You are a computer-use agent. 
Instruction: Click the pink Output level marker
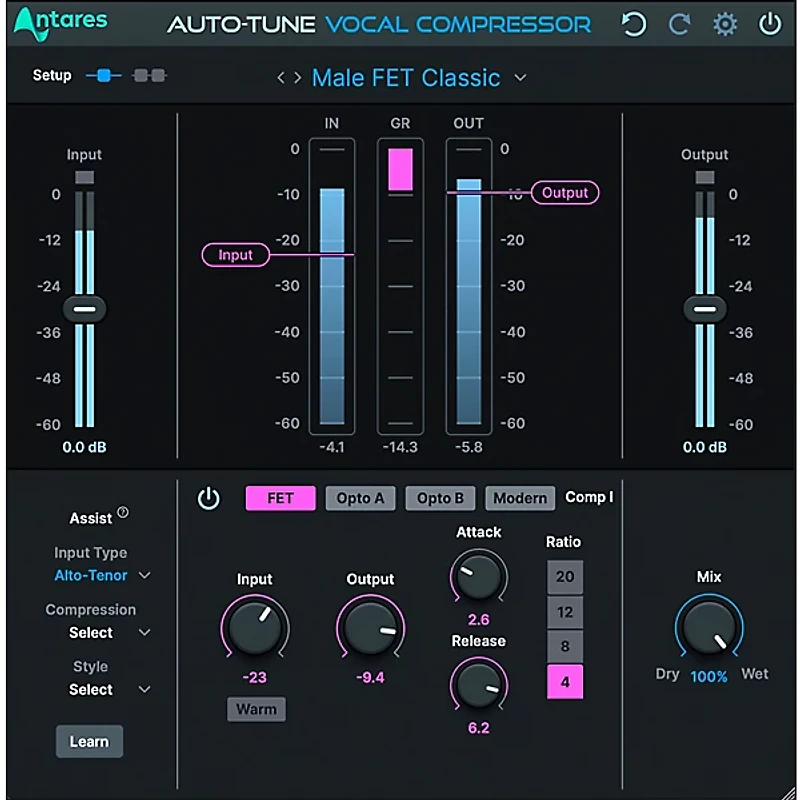tap(565, 193)
